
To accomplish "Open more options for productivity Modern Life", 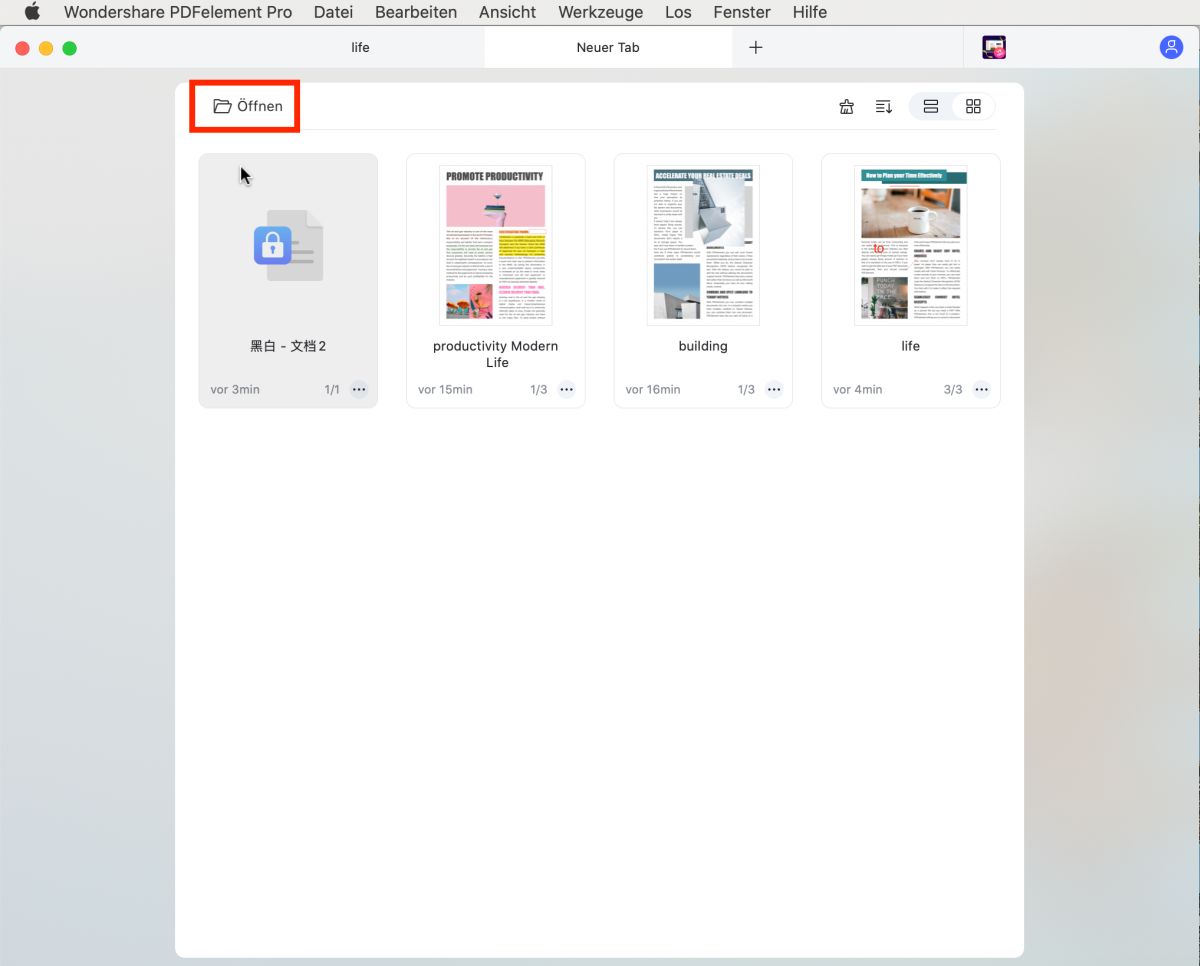I will 566,389.
